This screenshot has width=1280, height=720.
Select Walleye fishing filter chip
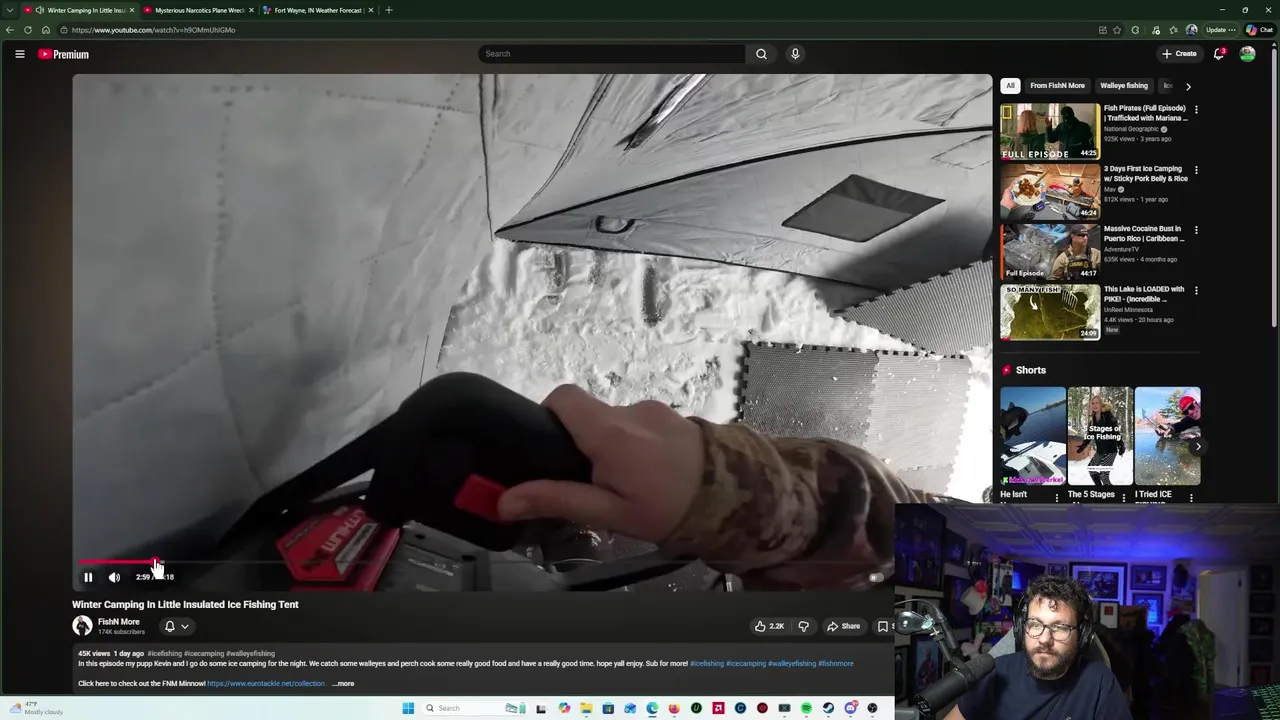[1124, 86]
